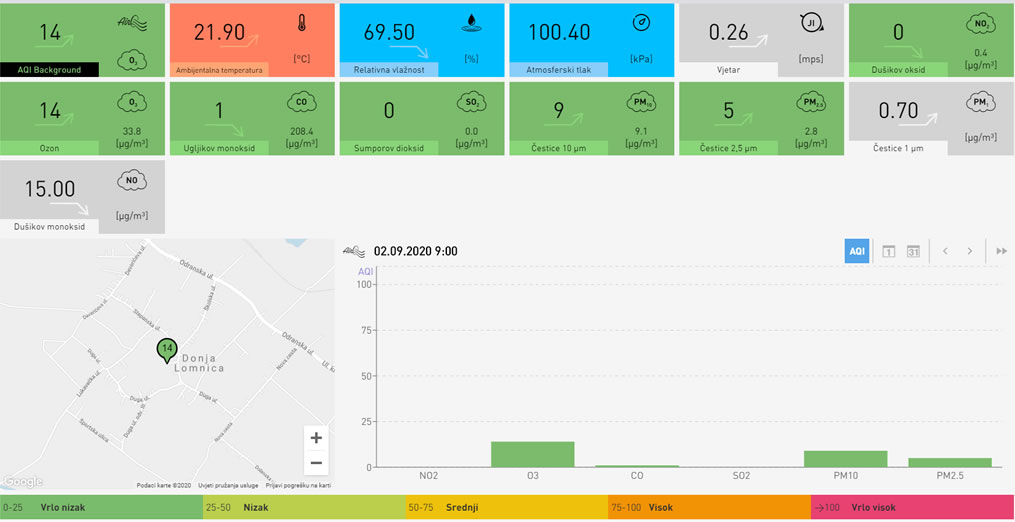Open the Uvjeti pružanja usluge link
Screen dimensions: 1015x522
point(226,485)
